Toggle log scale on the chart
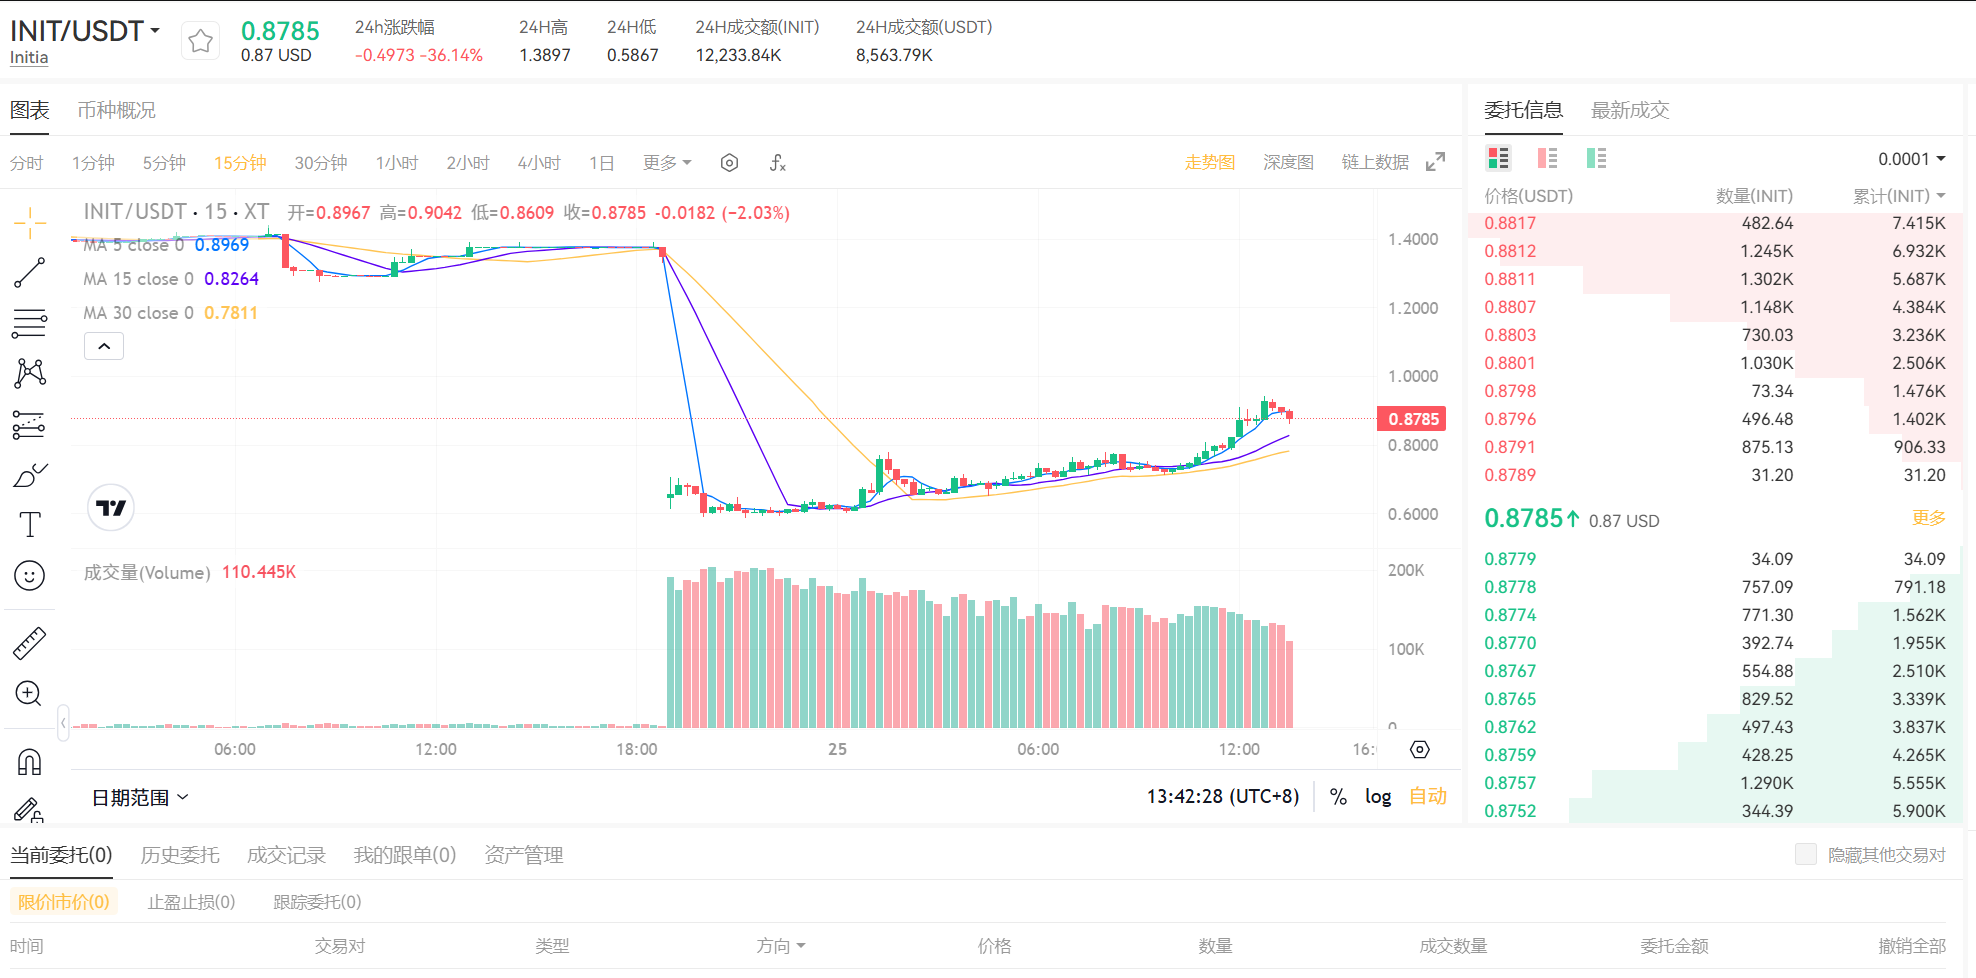The image size is (1976, 978). pos(1378,797)
